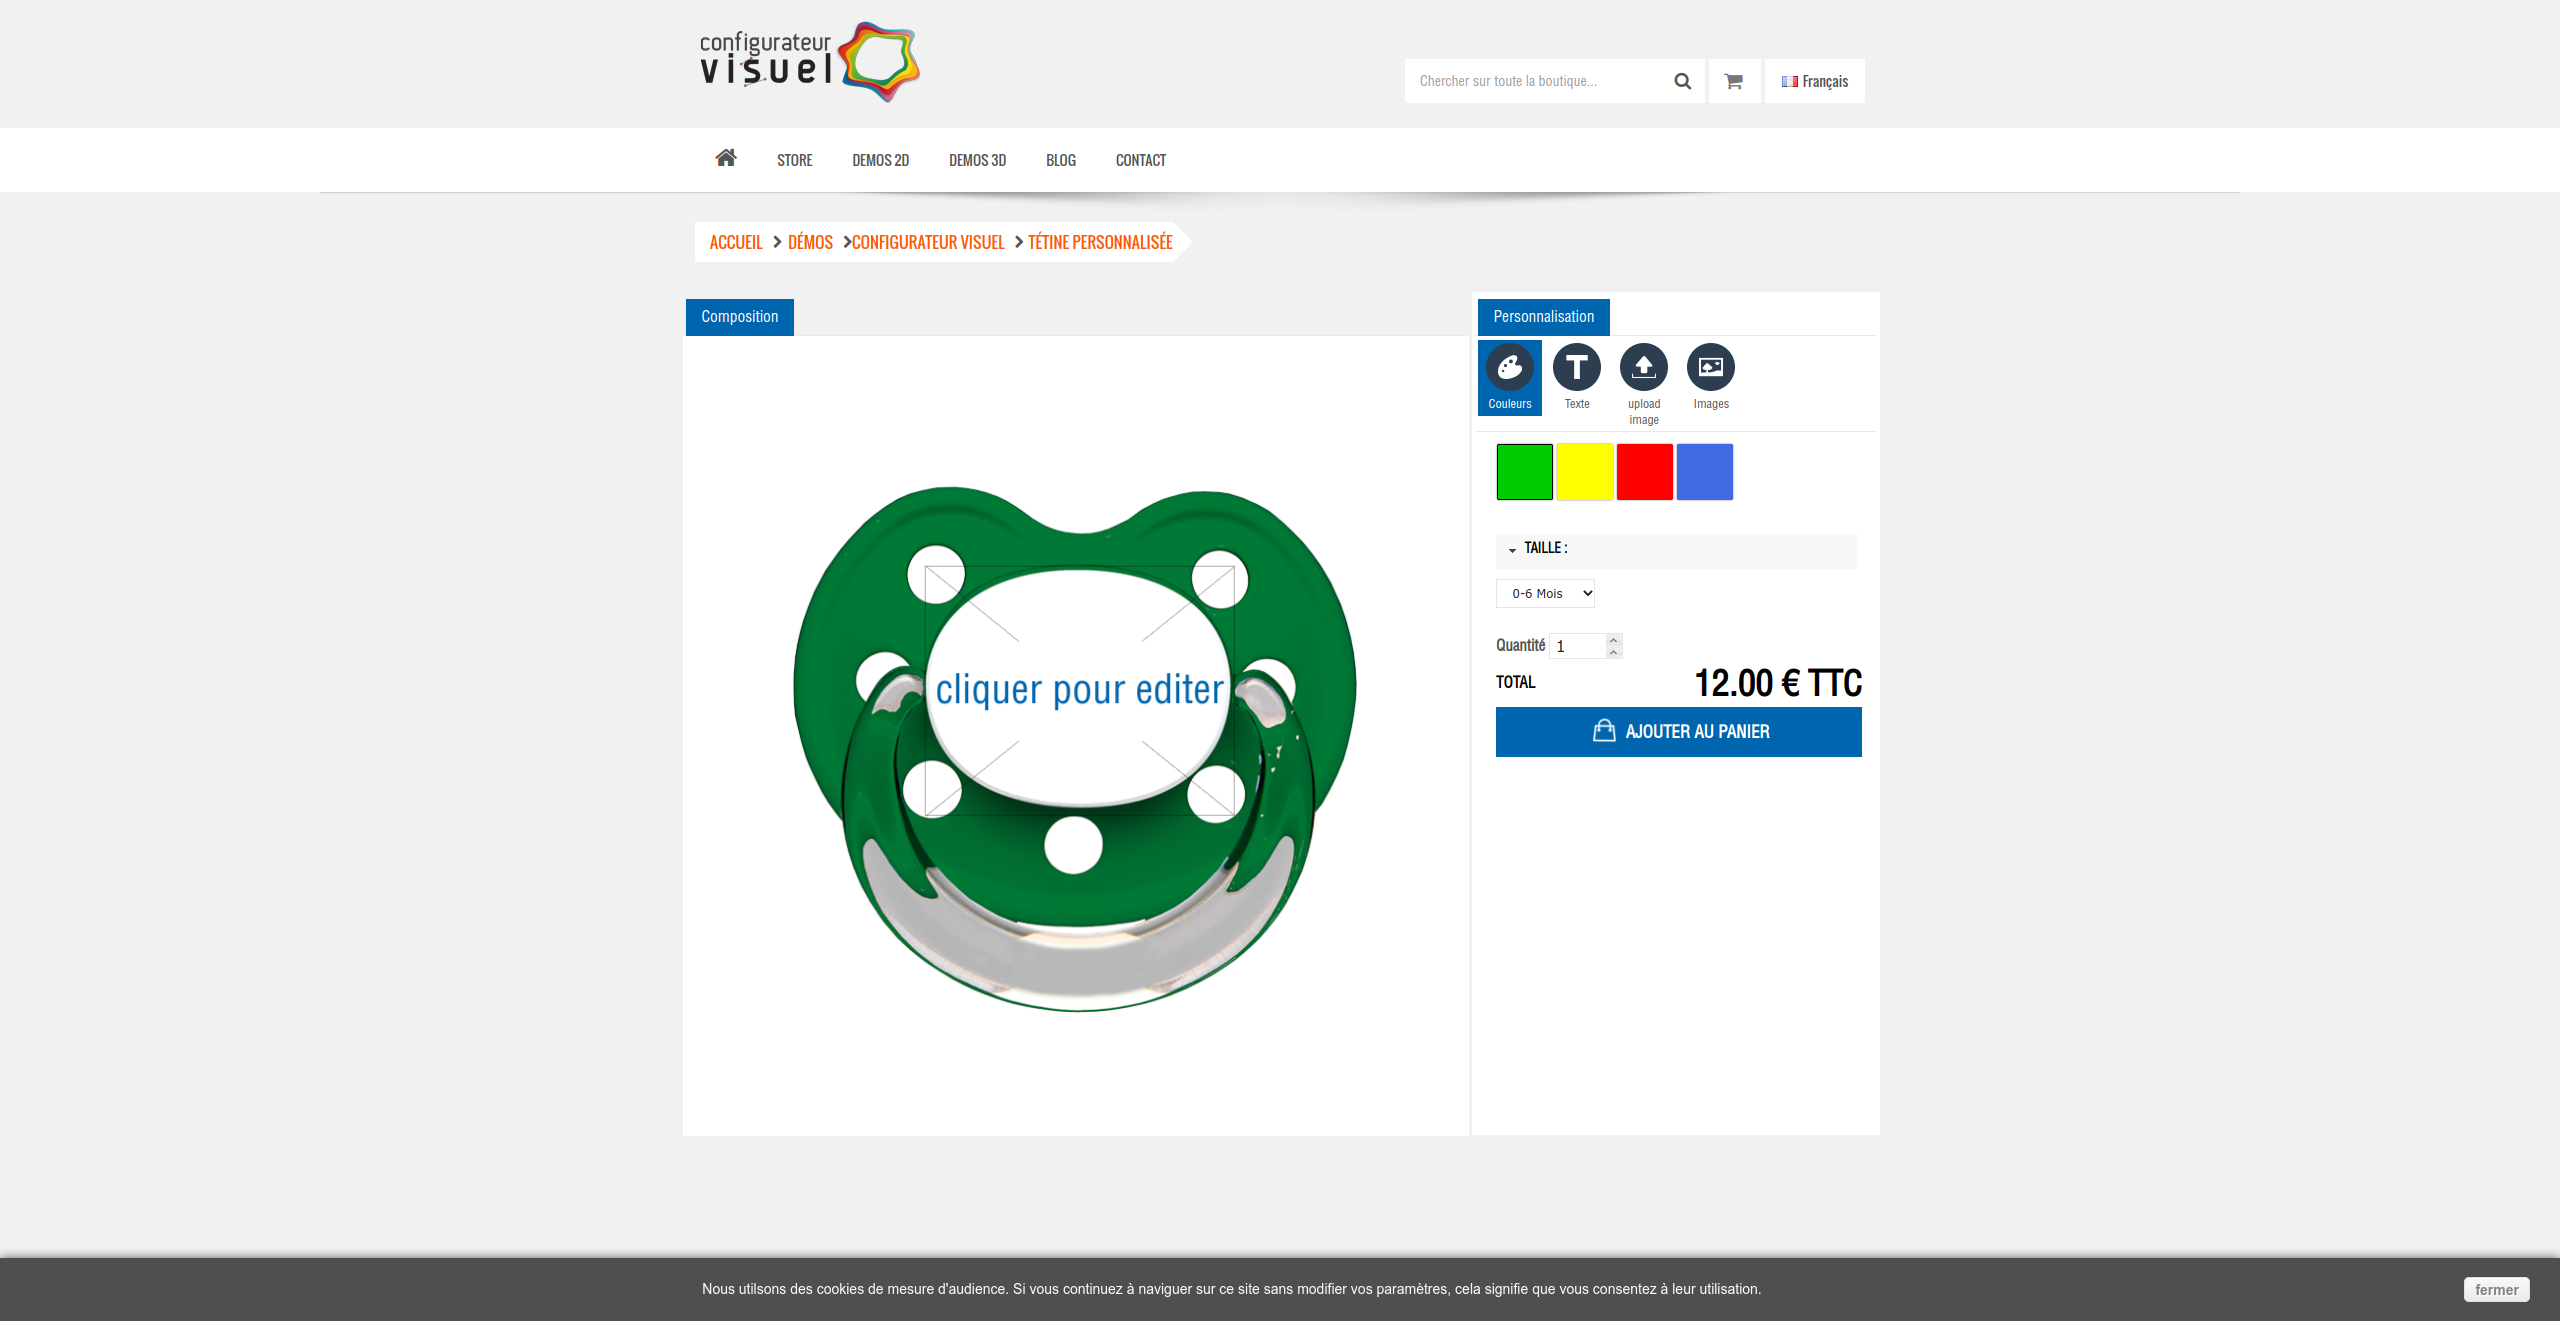This screenshot has width=2560, height=1321.
Task: Open the Français language selector
Action: [x=1814, y=81]
